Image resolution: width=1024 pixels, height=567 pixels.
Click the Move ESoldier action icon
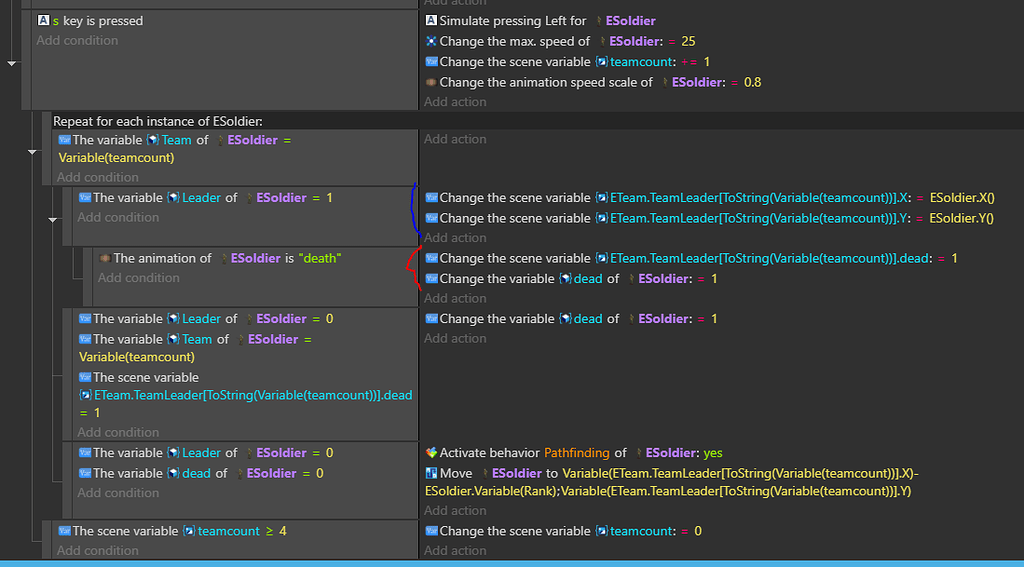coord(431,473)
